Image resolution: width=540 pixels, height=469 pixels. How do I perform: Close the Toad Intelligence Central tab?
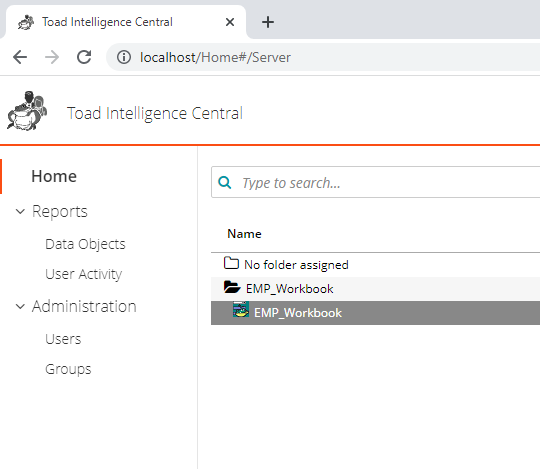pyautogui.click(x=230, y=22)
